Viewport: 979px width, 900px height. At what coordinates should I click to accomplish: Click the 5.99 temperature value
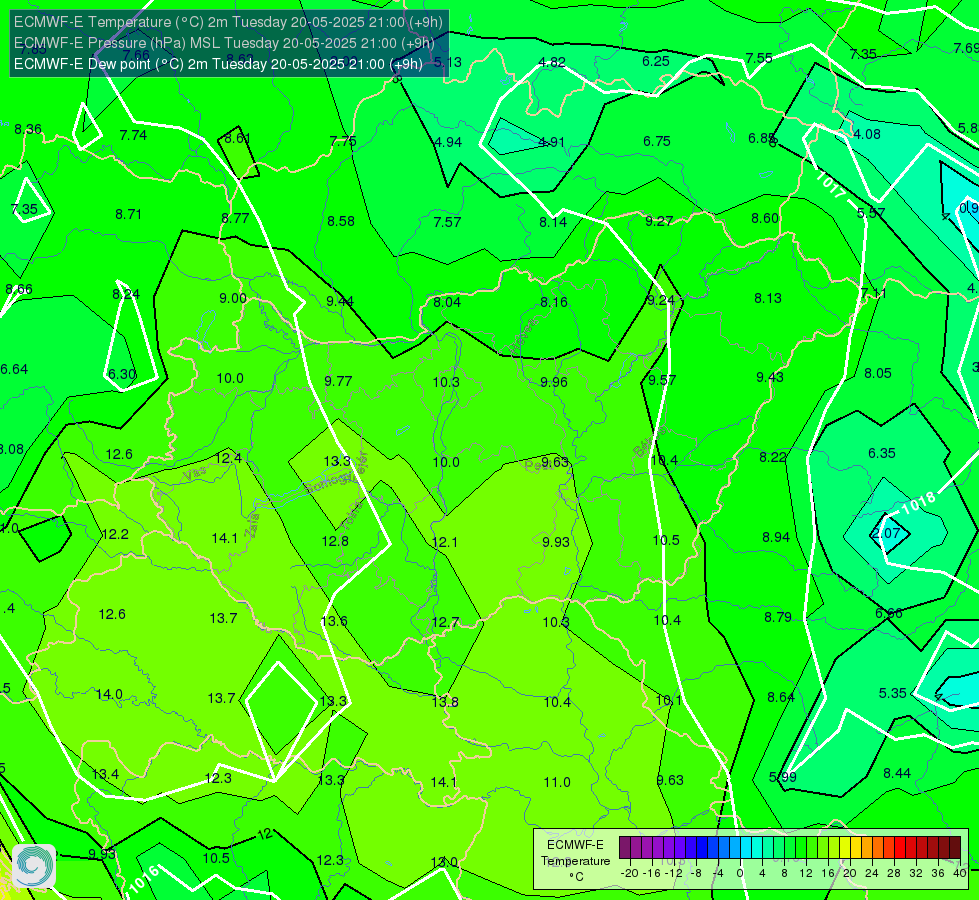[783, 777]
